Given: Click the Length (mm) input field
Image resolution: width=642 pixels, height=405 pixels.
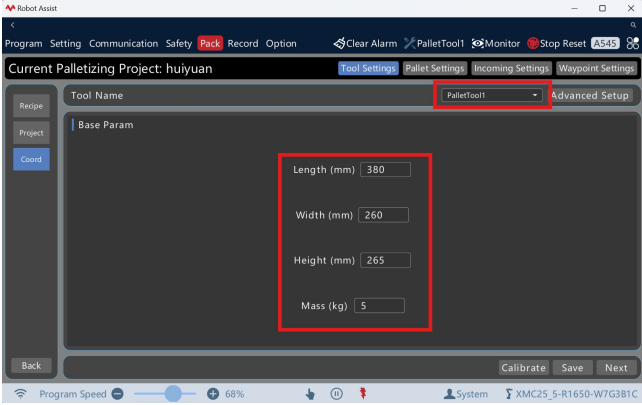Looking at the screenshot, I should [x=385, y=170].
